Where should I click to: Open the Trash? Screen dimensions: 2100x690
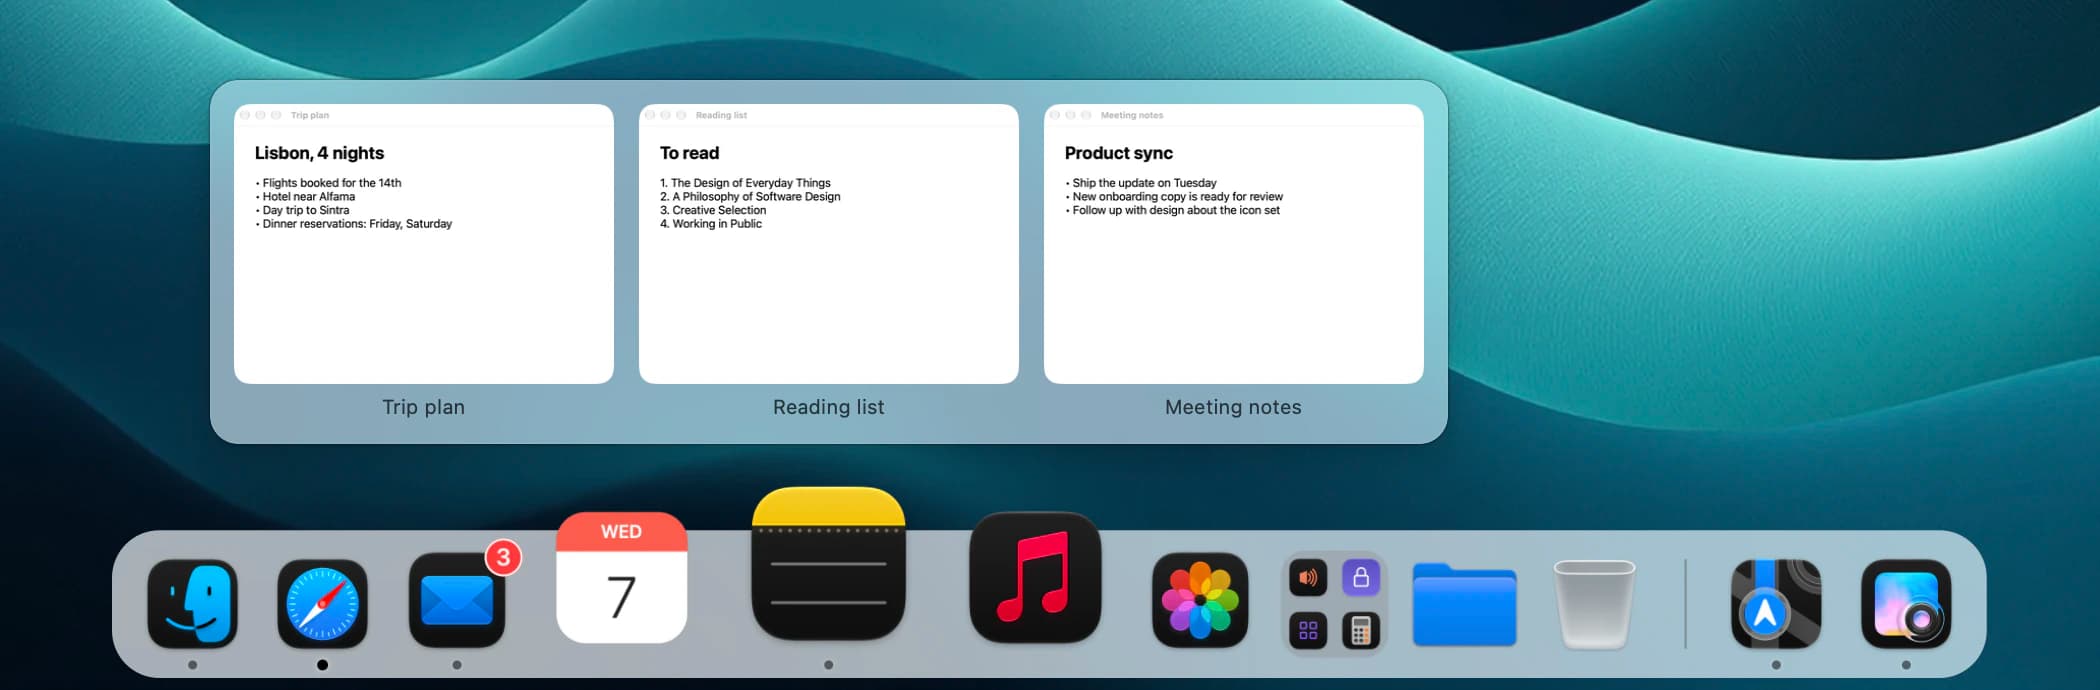point(1594,603)
